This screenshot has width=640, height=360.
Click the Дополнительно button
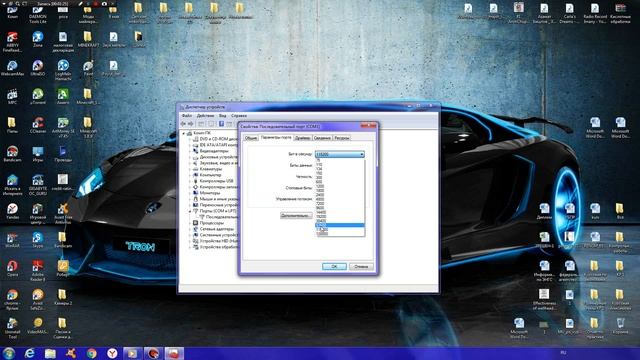click(x=296, y=216)
